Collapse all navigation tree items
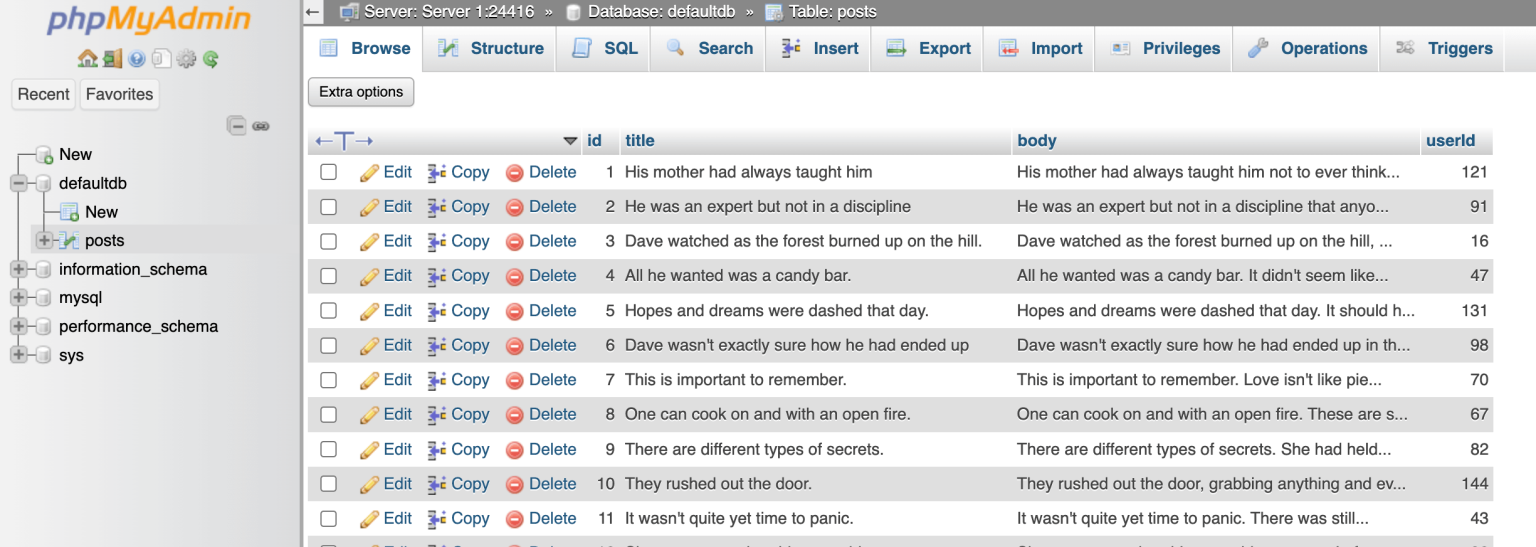 pos(236,126)
